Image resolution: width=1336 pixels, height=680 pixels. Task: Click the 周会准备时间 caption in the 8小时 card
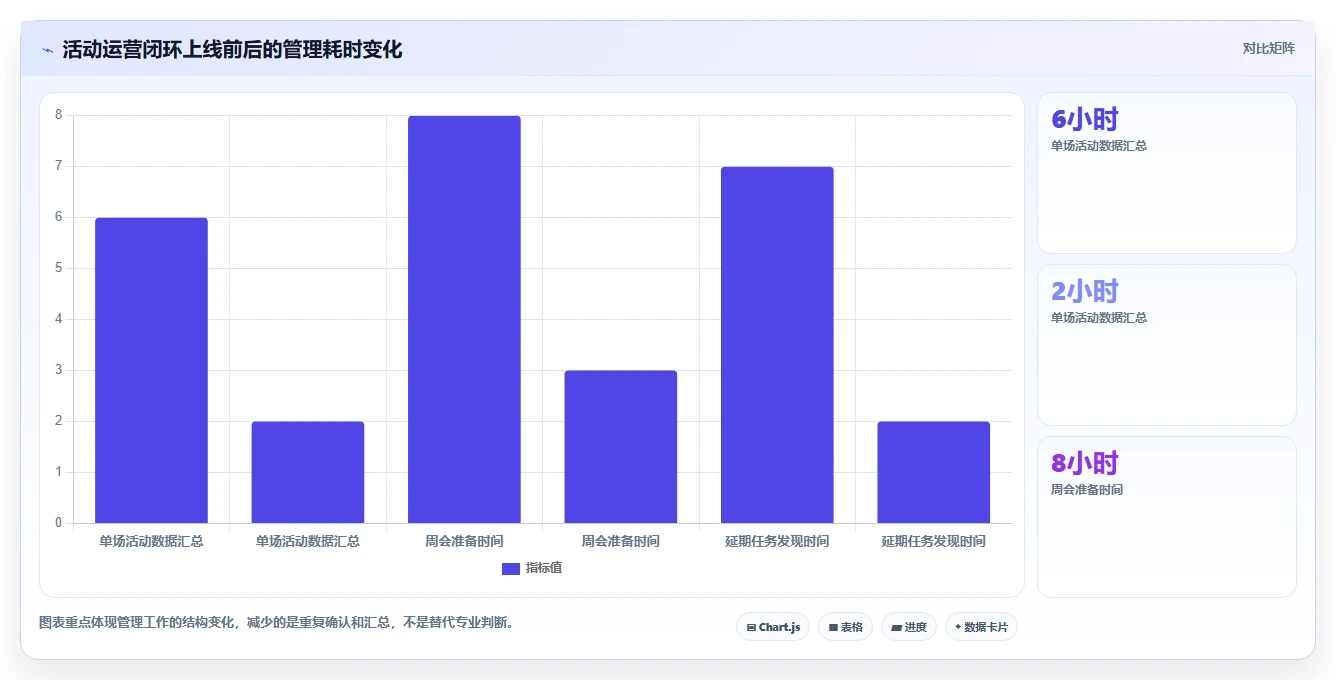1087,490
